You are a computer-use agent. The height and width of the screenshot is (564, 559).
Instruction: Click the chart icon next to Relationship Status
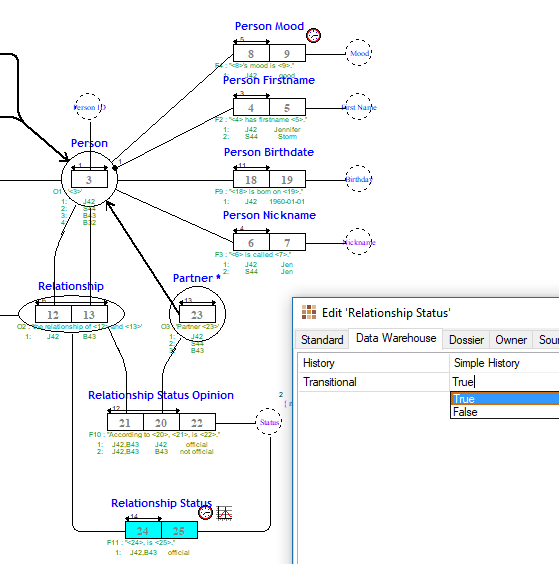224,513
